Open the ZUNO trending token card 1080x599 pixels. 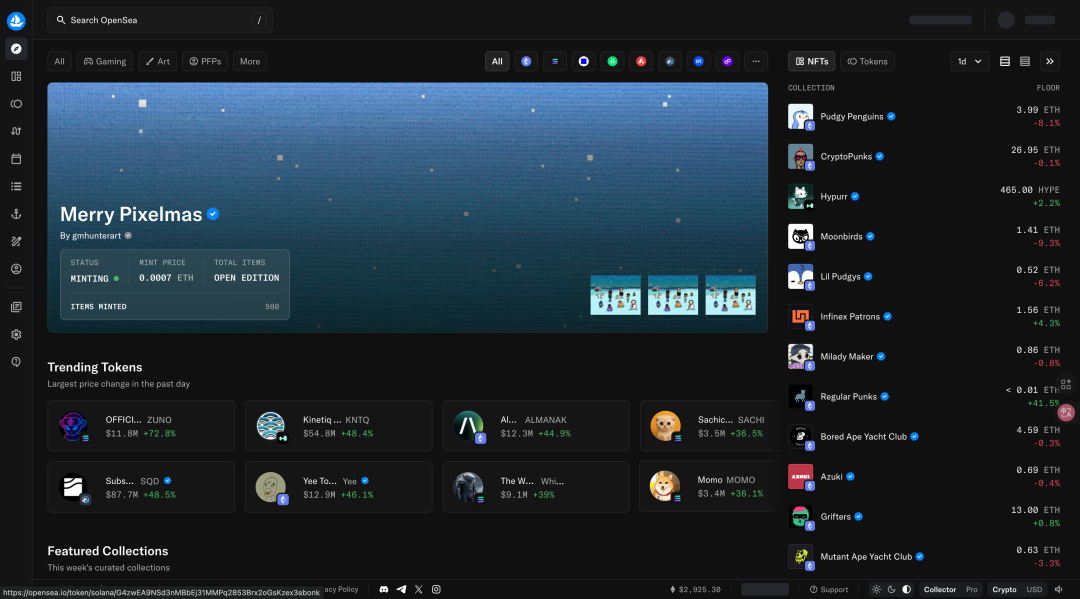141,426
